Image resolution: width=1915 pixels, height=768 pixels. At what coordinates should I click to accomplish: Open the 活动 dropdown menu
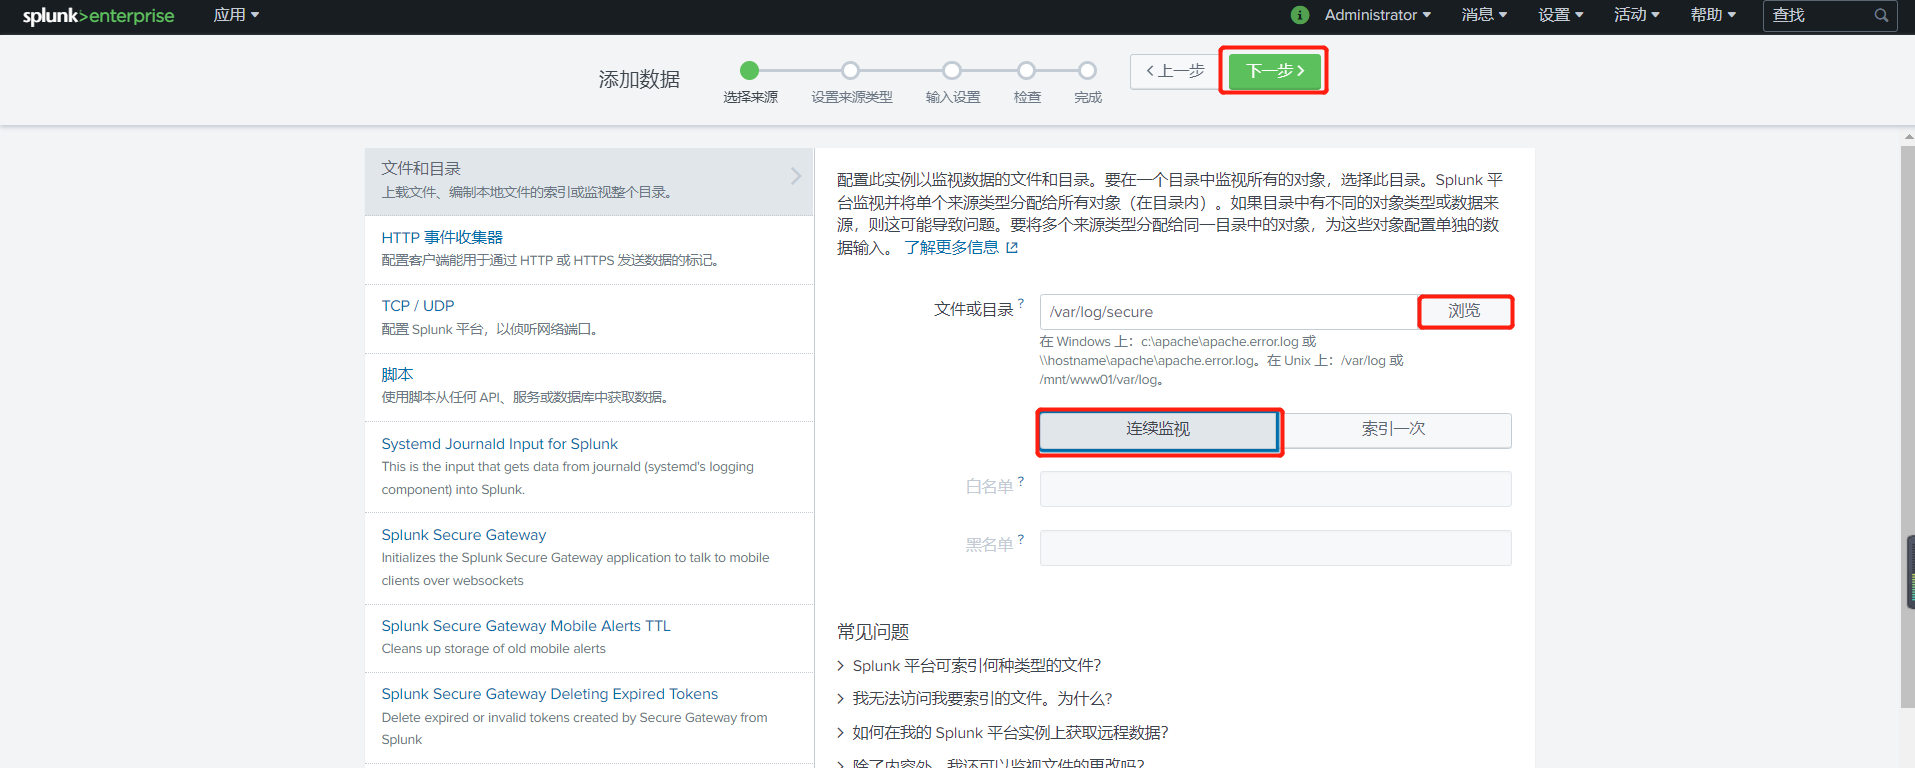pyautogui.click(x=1637, y=15)
